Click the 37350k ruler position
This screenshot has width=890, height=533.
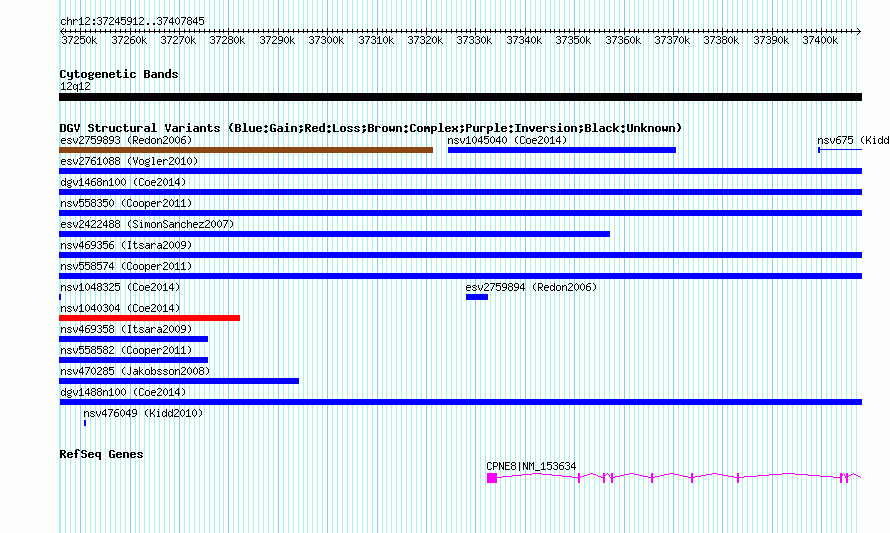pyautogui.click(x=573, y=40)
